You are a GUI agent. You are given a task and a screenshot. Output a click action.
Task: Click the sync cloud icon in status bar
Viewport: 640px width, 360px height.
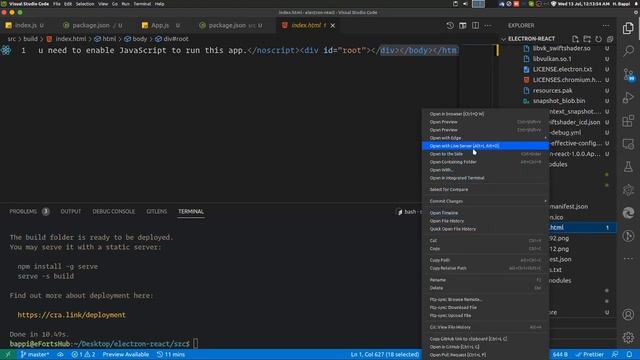point(60,354)
